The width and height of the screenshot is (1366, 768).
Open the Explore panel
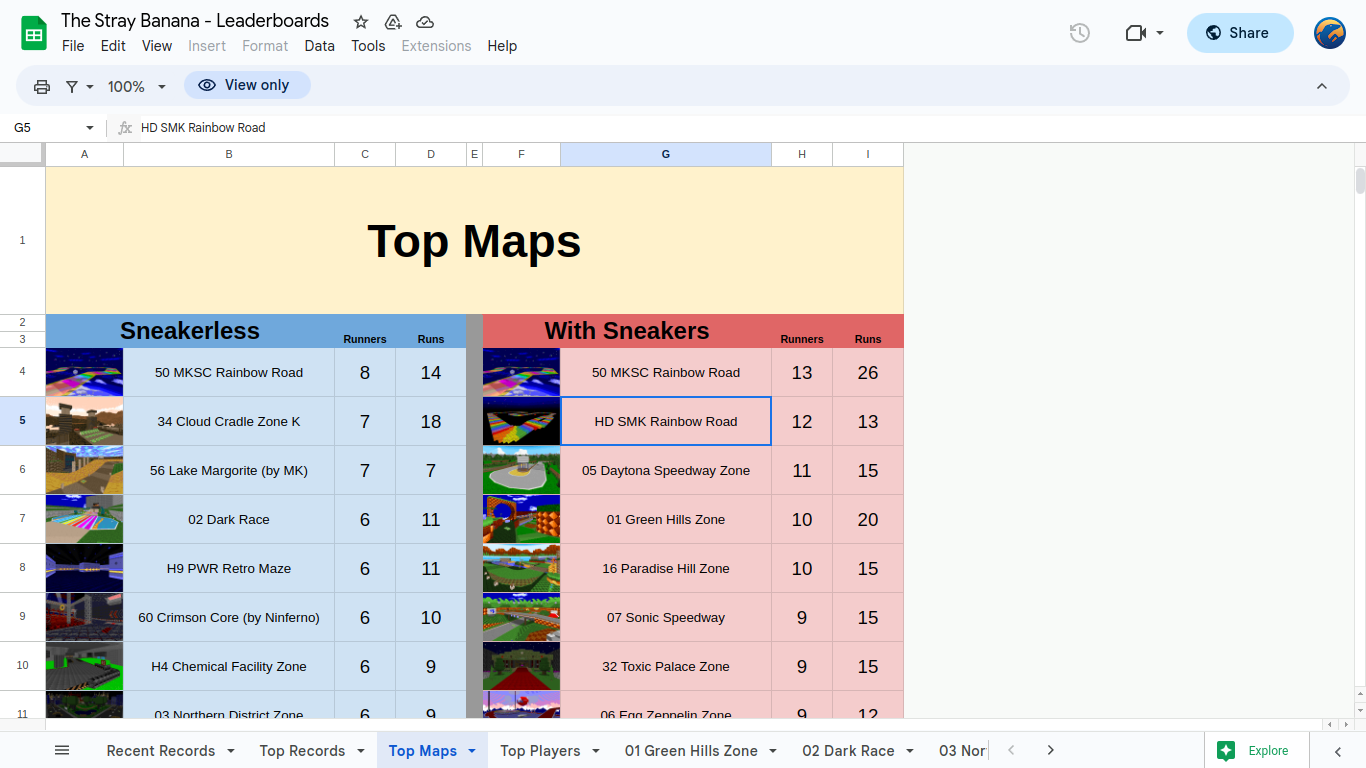click(x=1253, y=751)
